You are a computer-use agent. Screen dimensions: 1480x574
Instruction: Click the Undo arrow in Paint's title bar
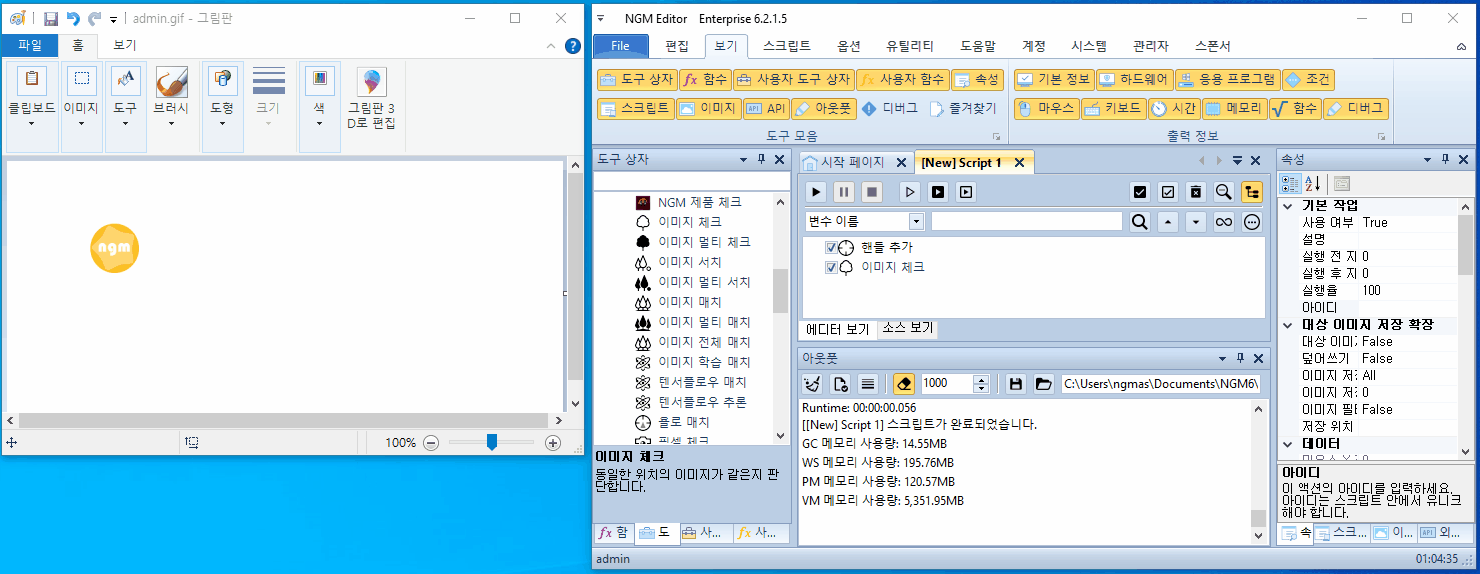pos(73,19)
